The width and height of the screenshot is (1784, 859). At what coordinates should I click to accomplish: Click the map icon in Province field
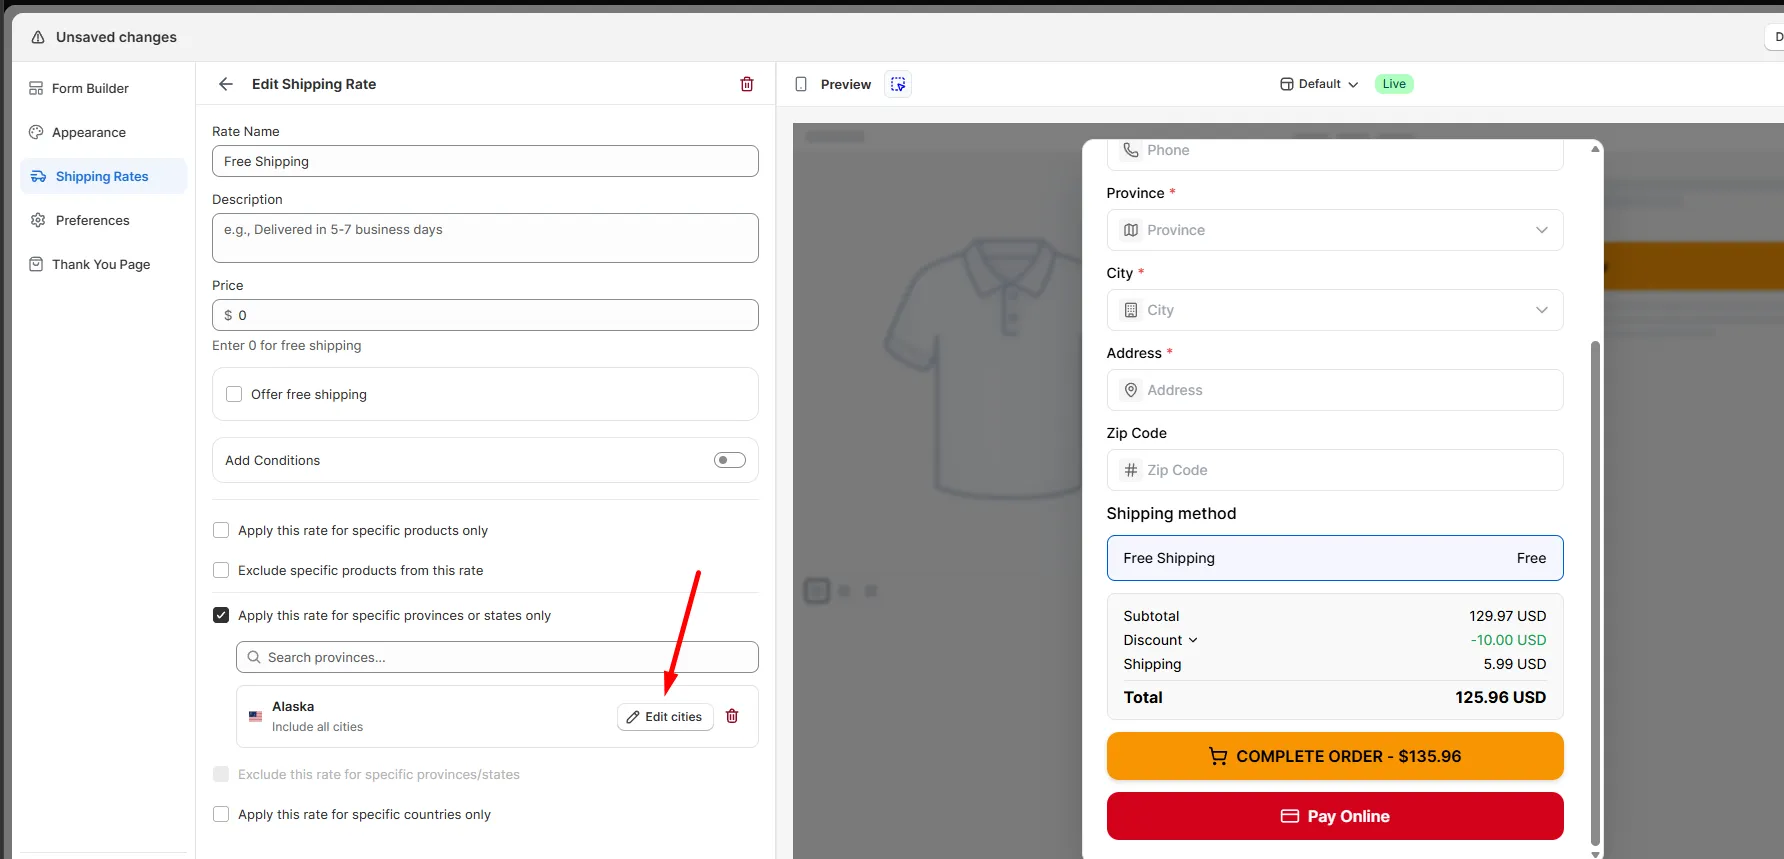coord(1131,230)
